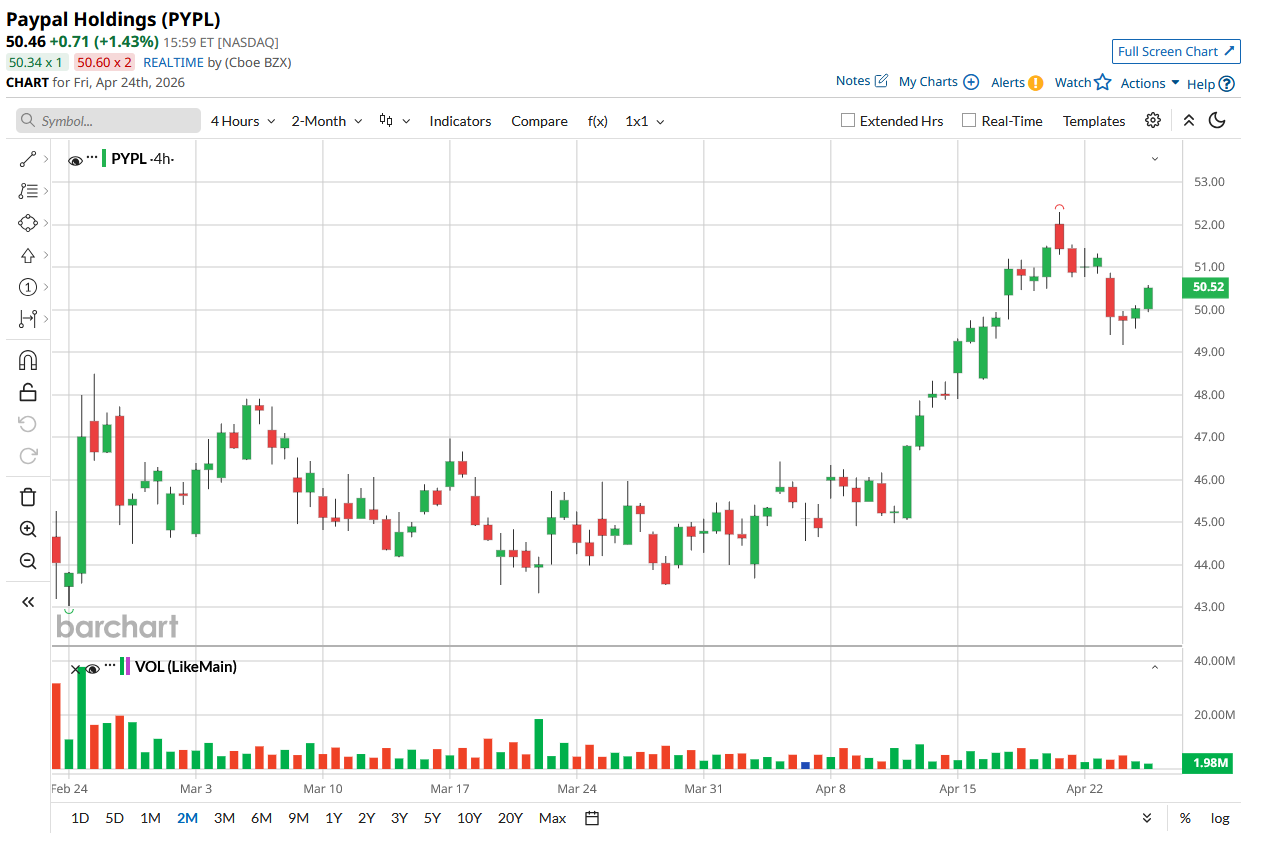Click the zoom out magnifier icon
This screenshot has height=844, width=1263.
28,561
